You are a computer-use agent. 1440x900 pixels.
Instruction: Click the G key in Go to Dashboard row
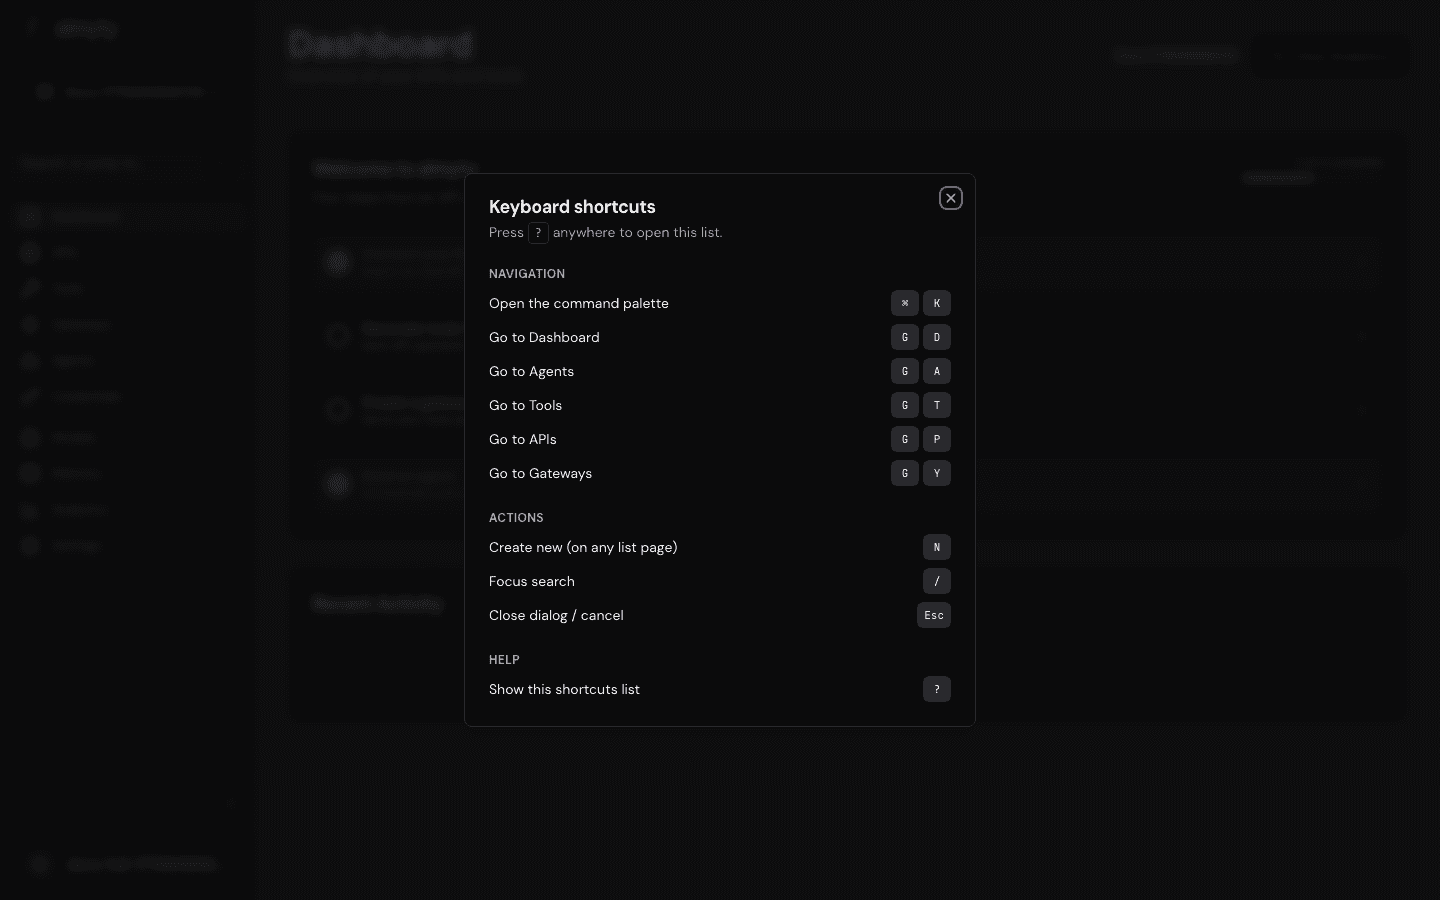click(x=905, y=337)
